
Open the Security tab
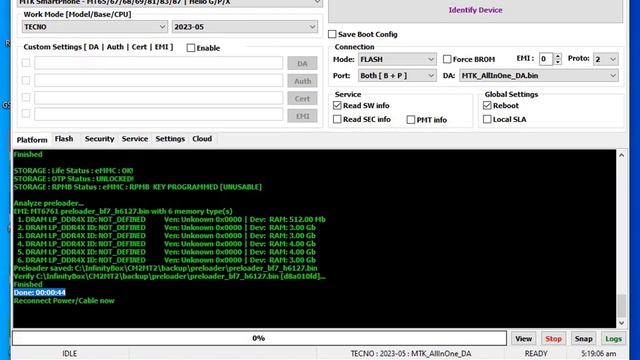pos(100,139)
